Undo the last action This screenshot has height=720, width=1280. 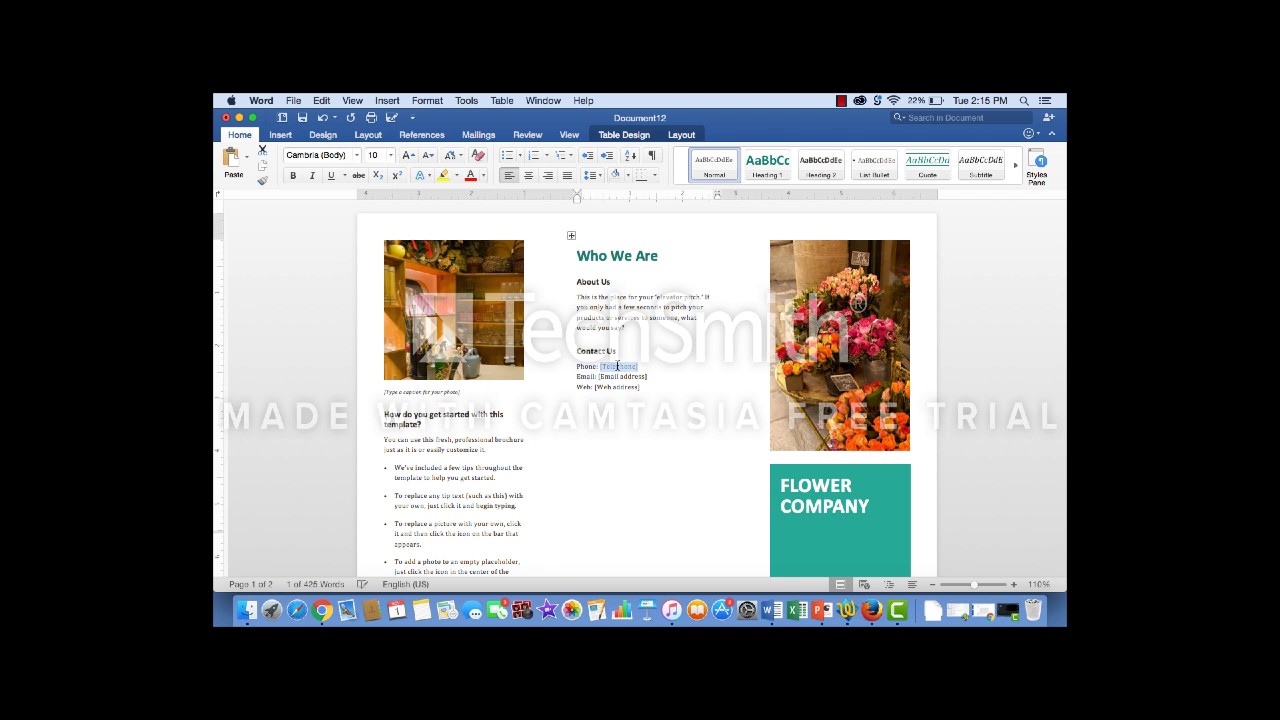(x=322, y=117)
